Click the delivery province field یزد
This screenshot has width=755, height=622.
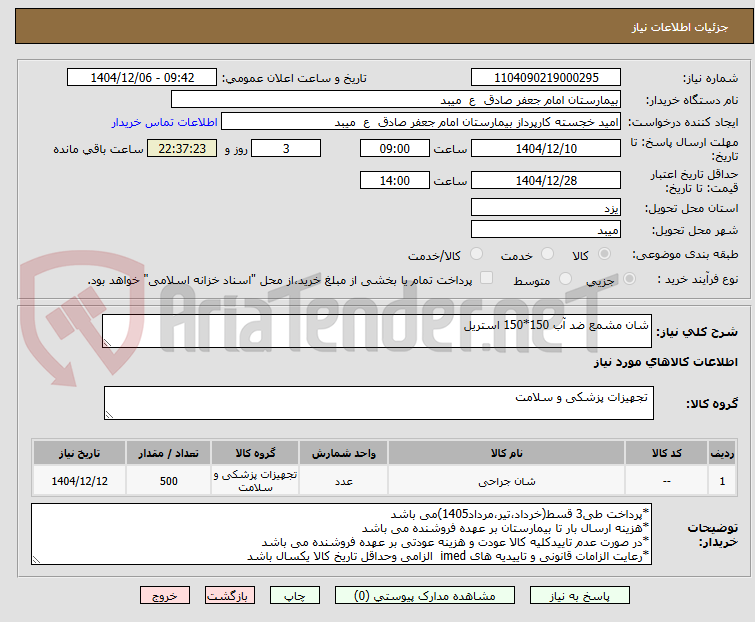pyautogui.click(x=546, y=207)
